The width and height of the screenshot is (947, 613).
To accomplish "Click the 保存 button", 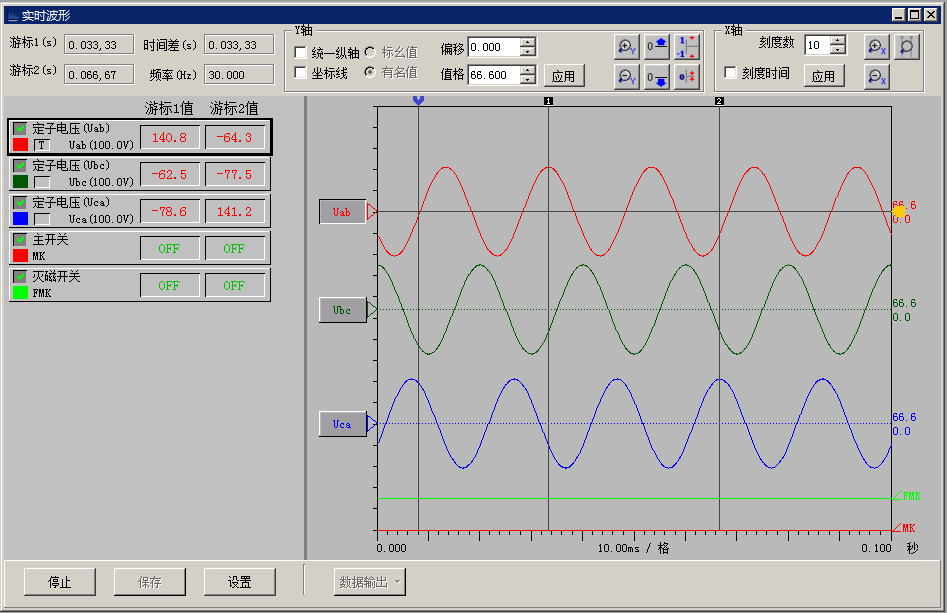I will point(150,582).
